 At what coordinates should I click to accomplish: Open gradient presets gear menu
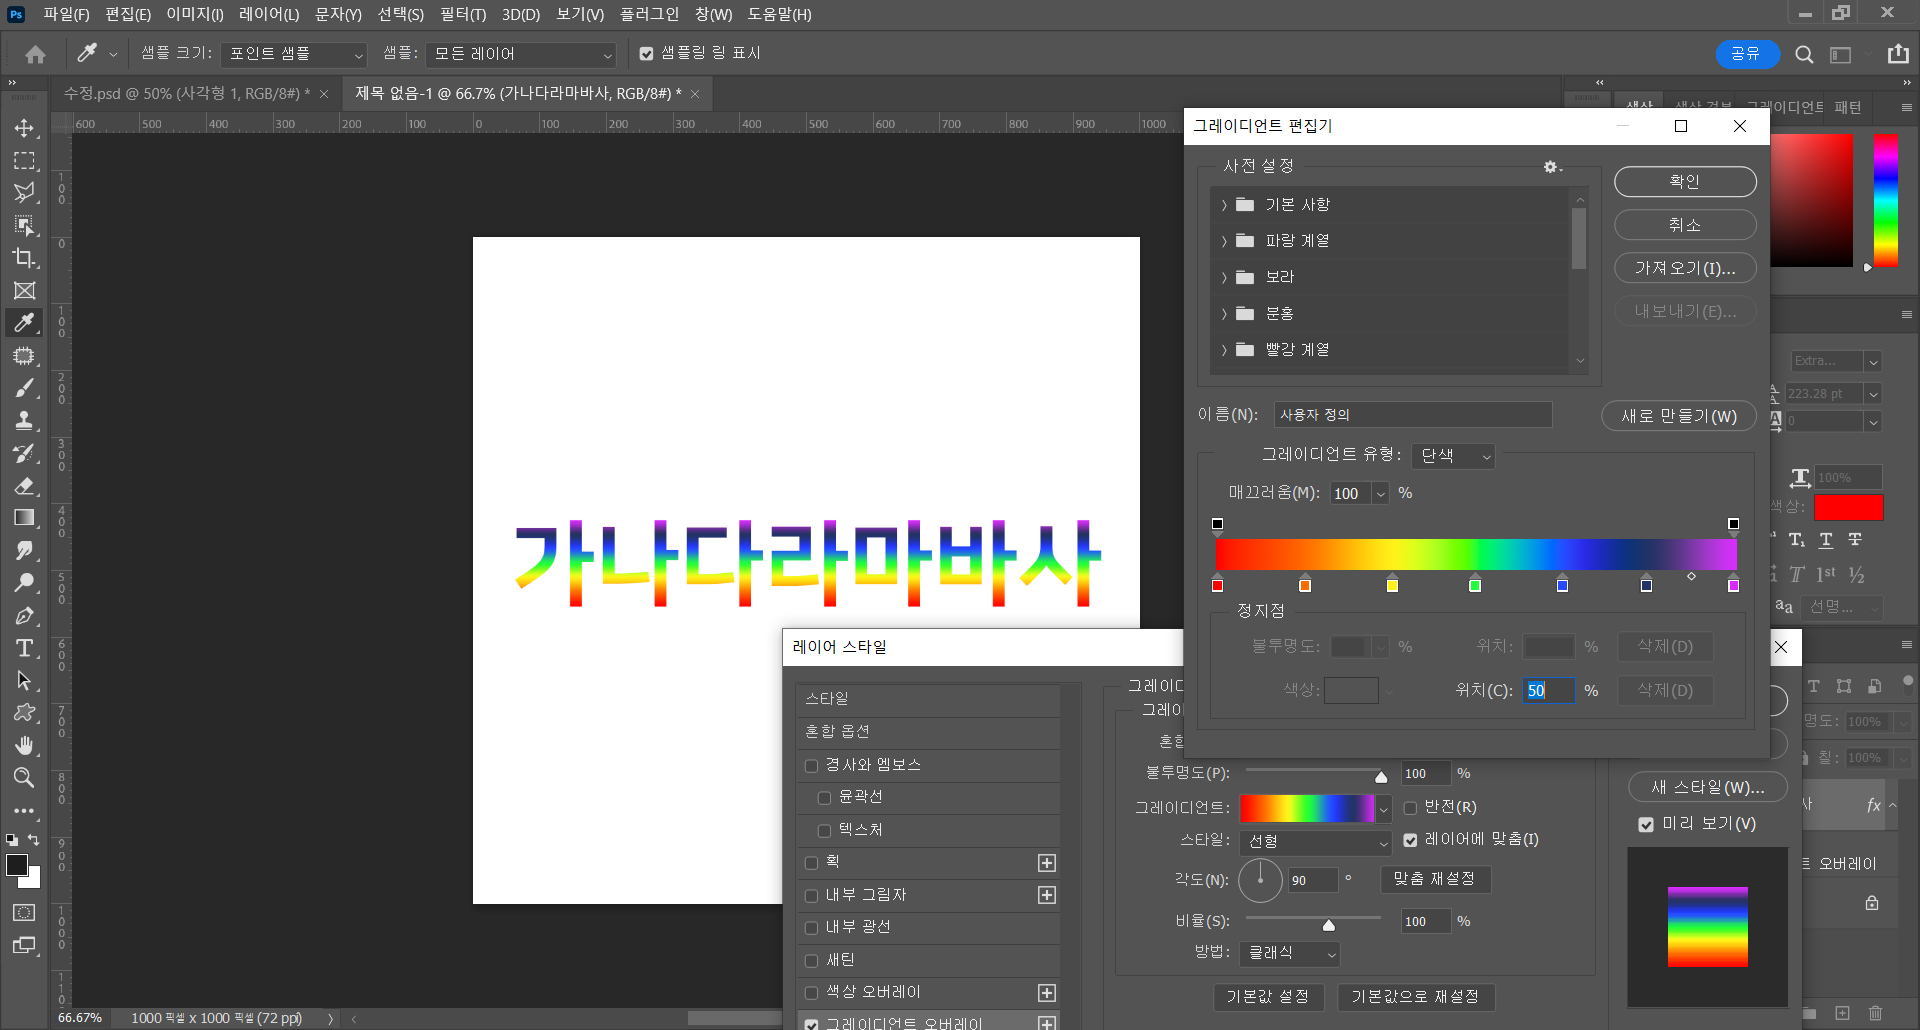(1551, 167)
